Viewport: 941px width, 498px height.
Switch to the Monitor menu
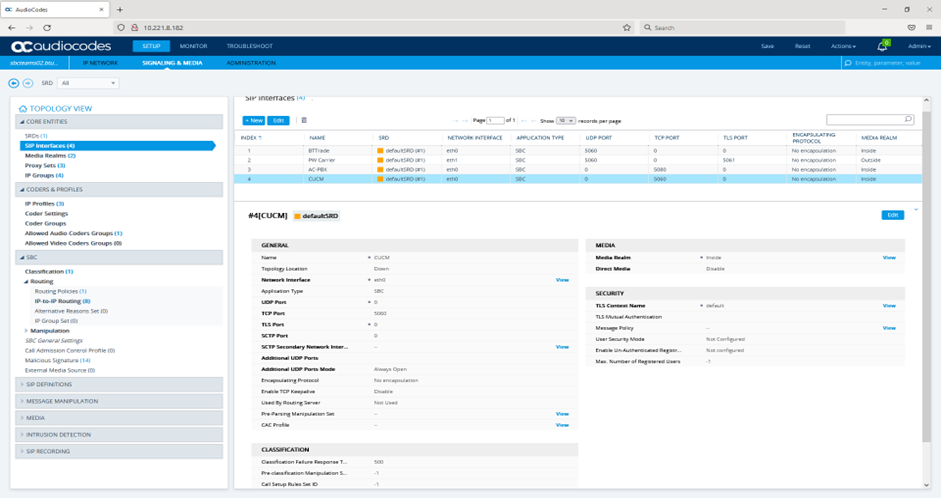pos(193,46)
